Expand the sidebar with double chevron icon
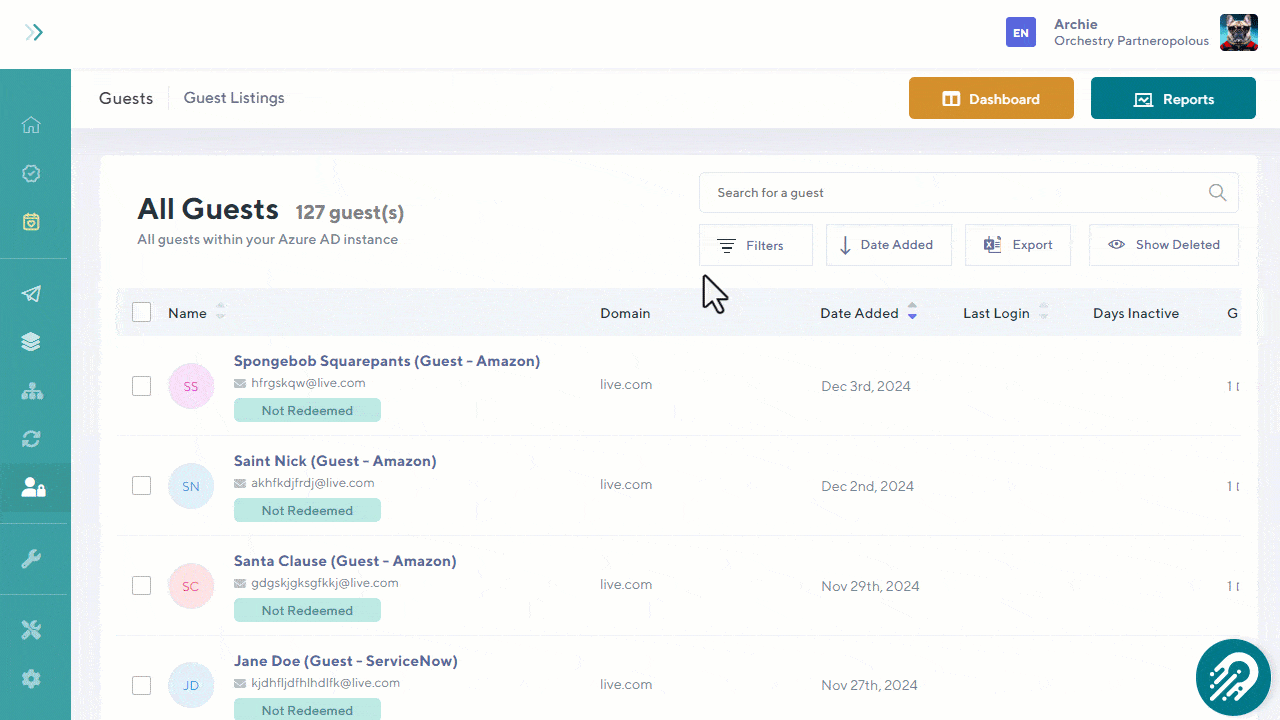The height and width of the screenshot is (720, 1280). tap(35, 33)
